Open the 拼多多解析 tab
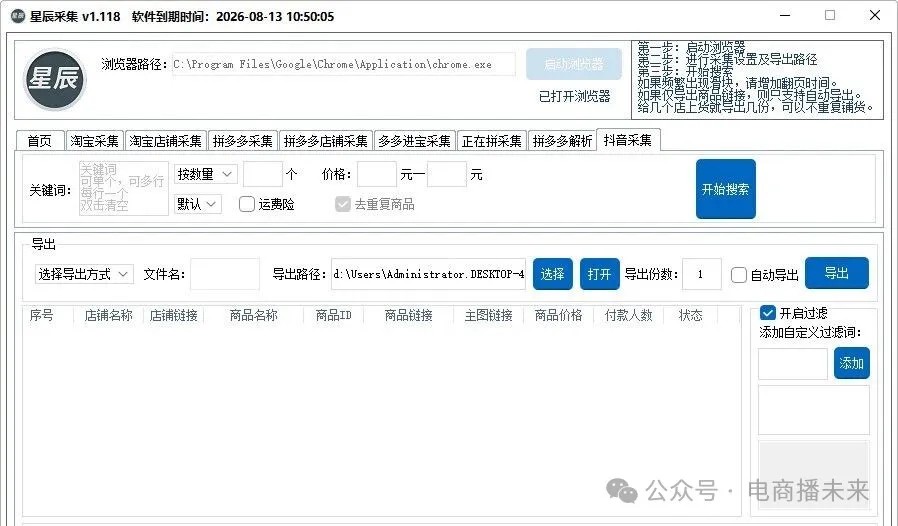The image size is (898, 526). coord(562,141)
